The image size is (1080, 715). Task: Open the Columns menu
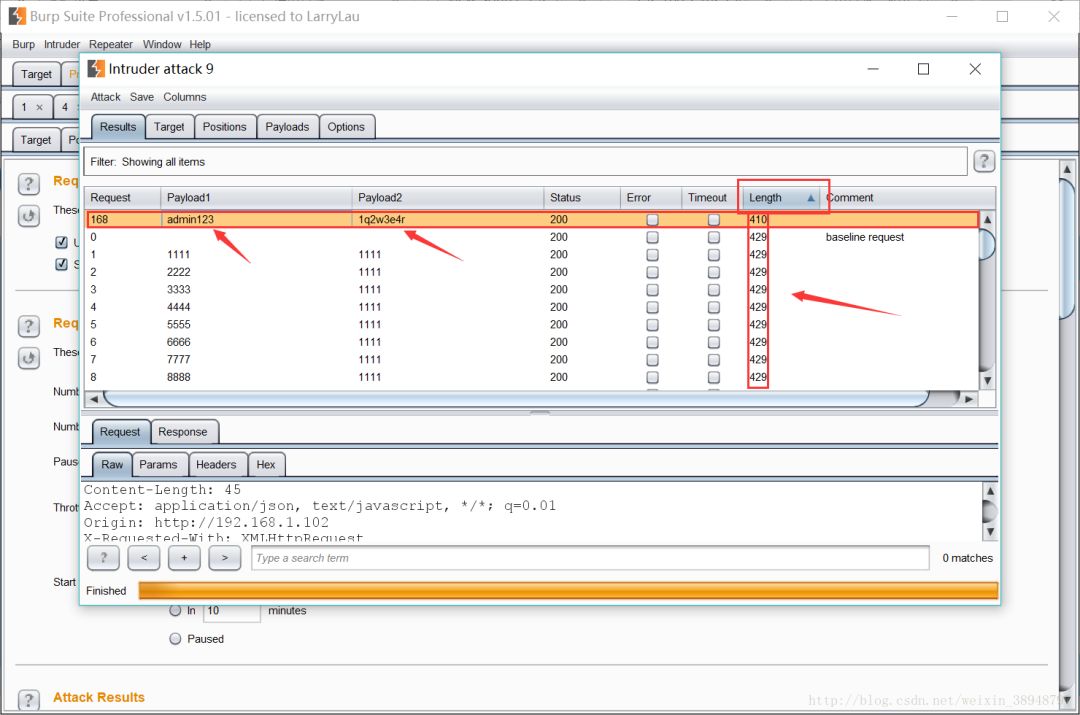pos(185,97)
